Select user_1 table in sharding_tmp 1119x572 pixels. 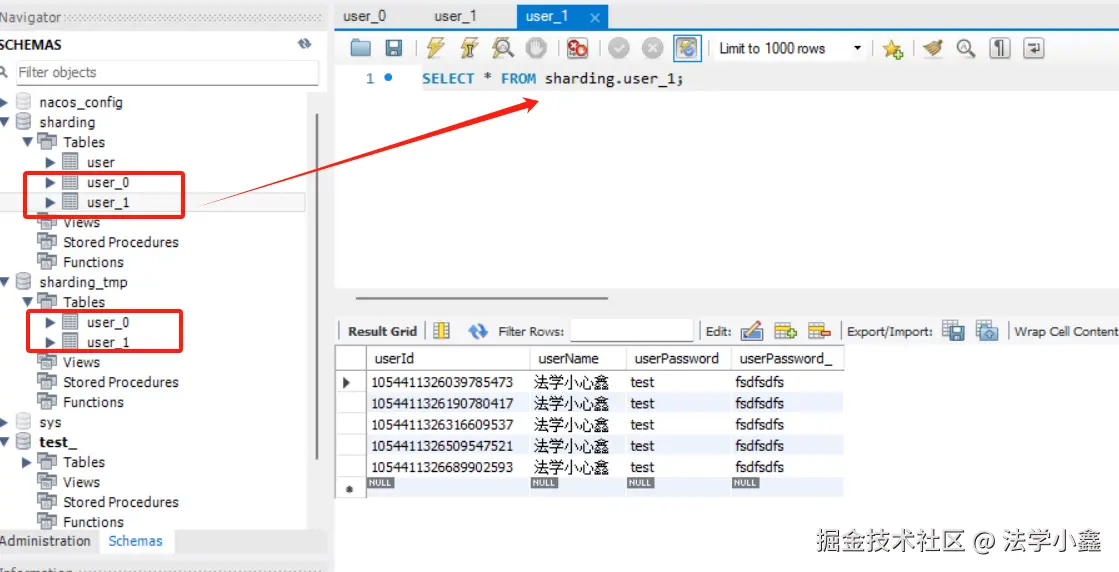click(x=108, y=342)
